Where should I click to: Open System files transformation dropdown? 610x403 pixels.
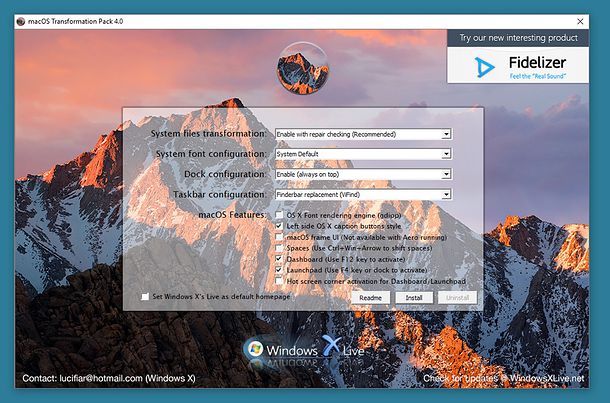(363, 134)
